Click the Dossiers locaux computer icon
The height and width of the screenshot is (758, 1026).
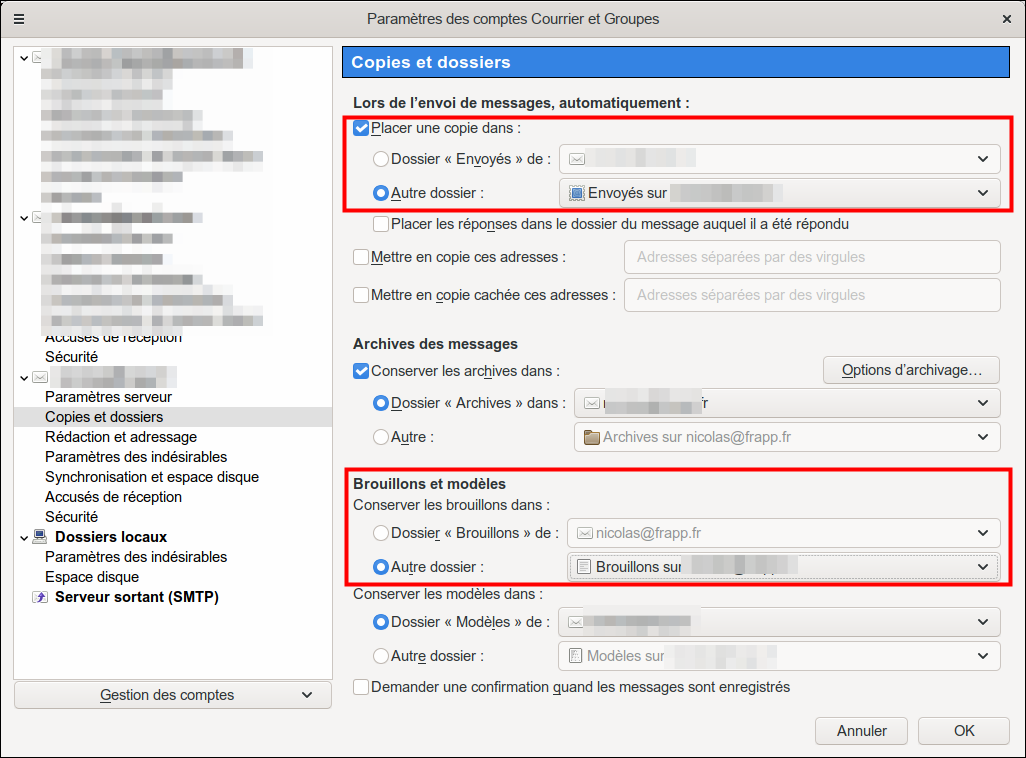tap(40, 537)
